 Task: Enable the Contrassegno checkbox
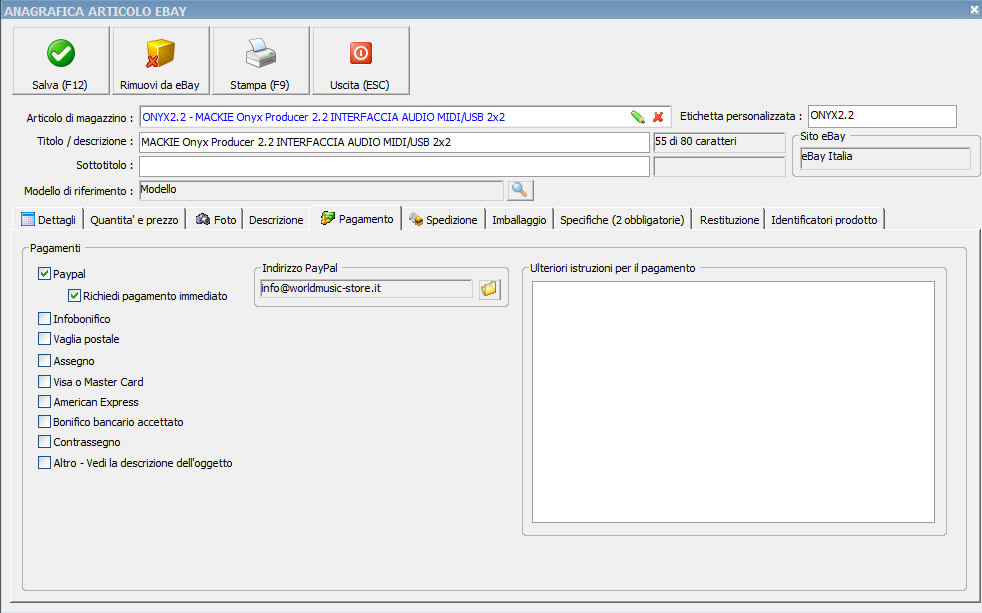click(x=44, y=441)
